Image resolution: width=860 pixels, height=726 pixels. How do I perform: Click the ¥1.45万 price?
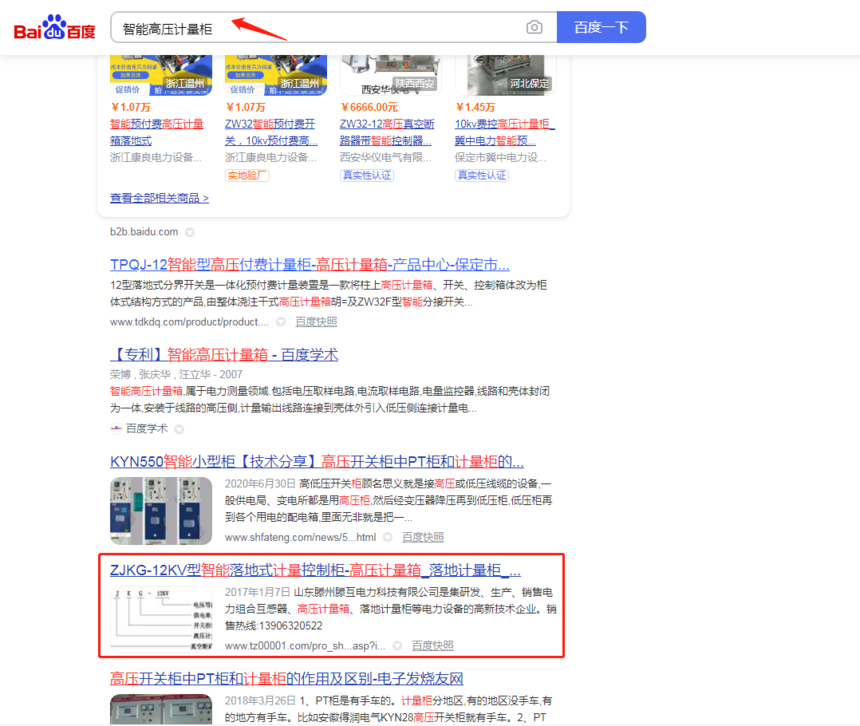475,107
